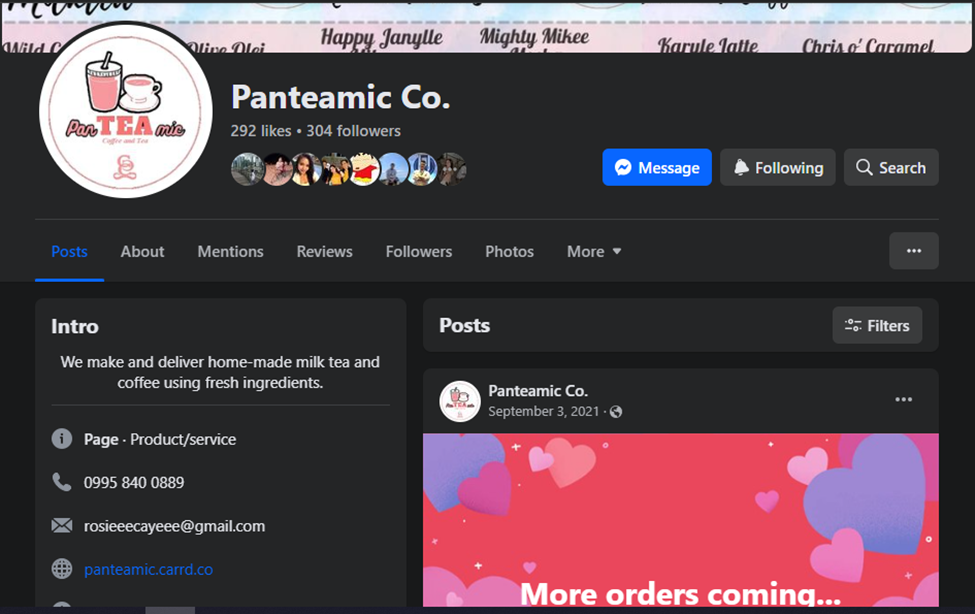Open the Reviews tab
975x614 pixels.
tap(325, 251)
